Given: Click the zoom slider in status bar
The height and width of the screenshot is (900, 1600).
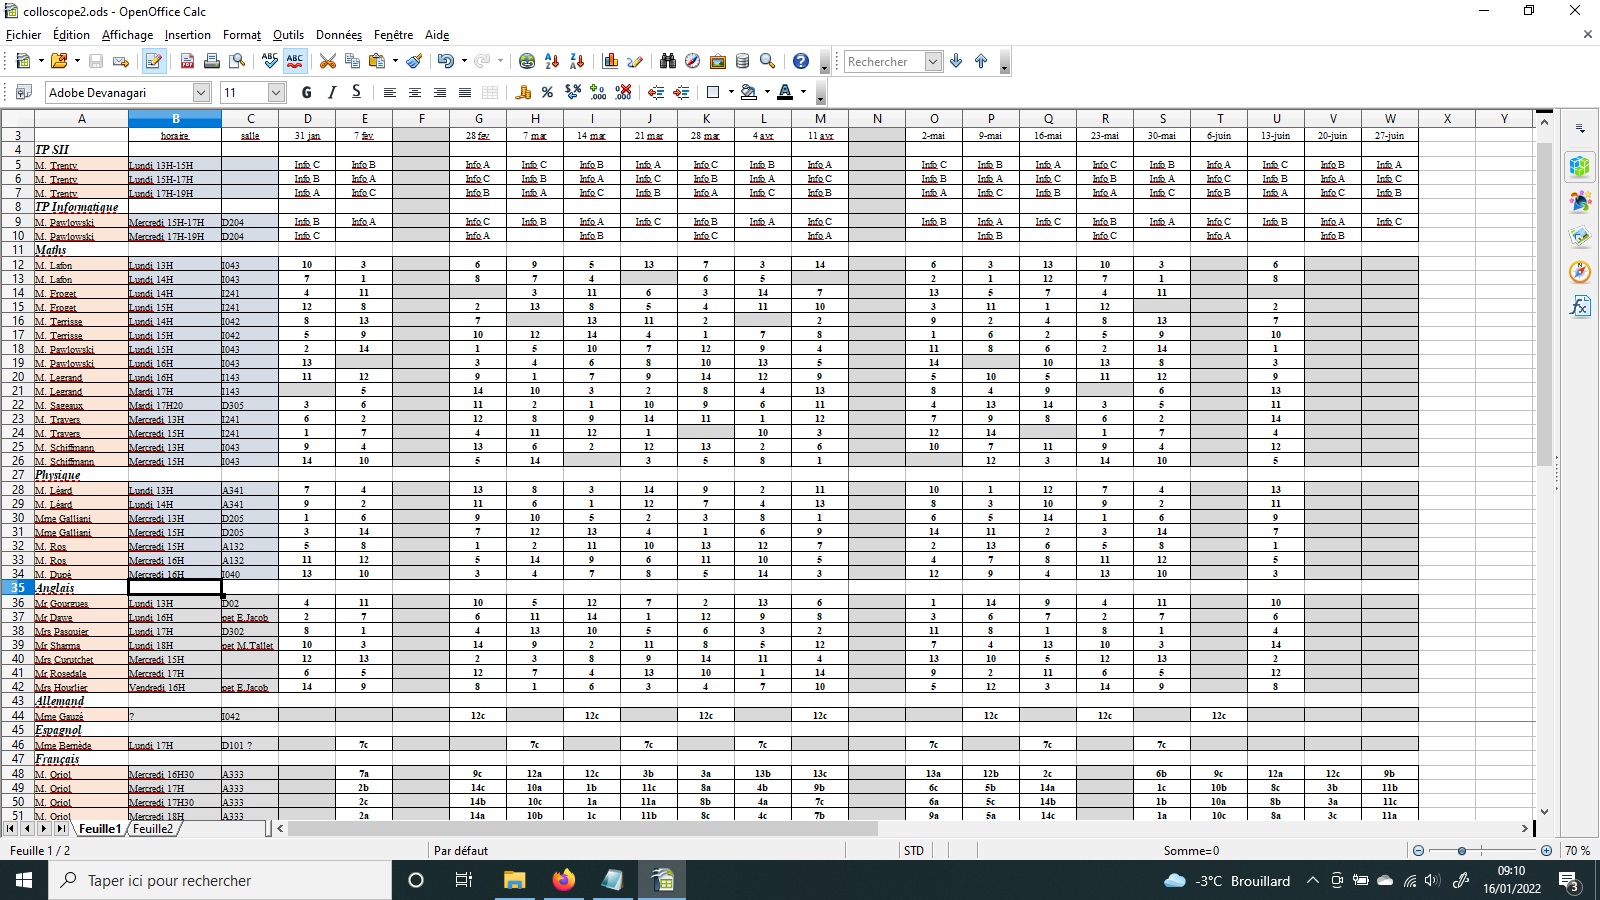Looking at the screenshot, I should (1462, 851).
